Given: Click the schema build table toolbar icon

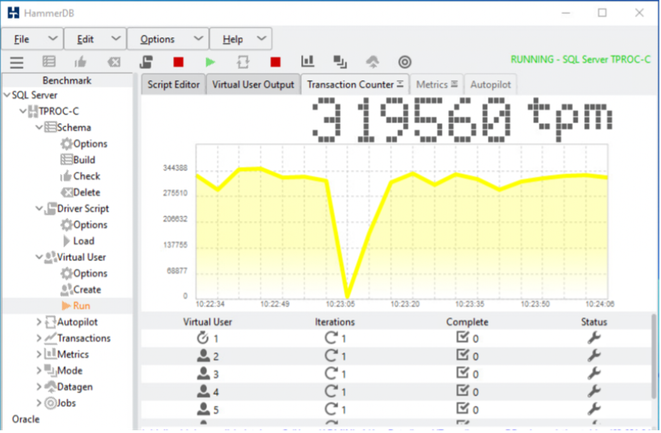Looking at the screenshot, I should click(x=49, y=62).
